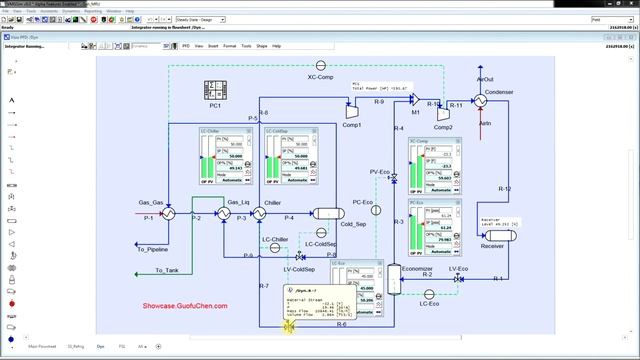The image size is (640, 360).
Task: Open the Insert menu in flowsheet window
Action: click(x=213, y=46)
